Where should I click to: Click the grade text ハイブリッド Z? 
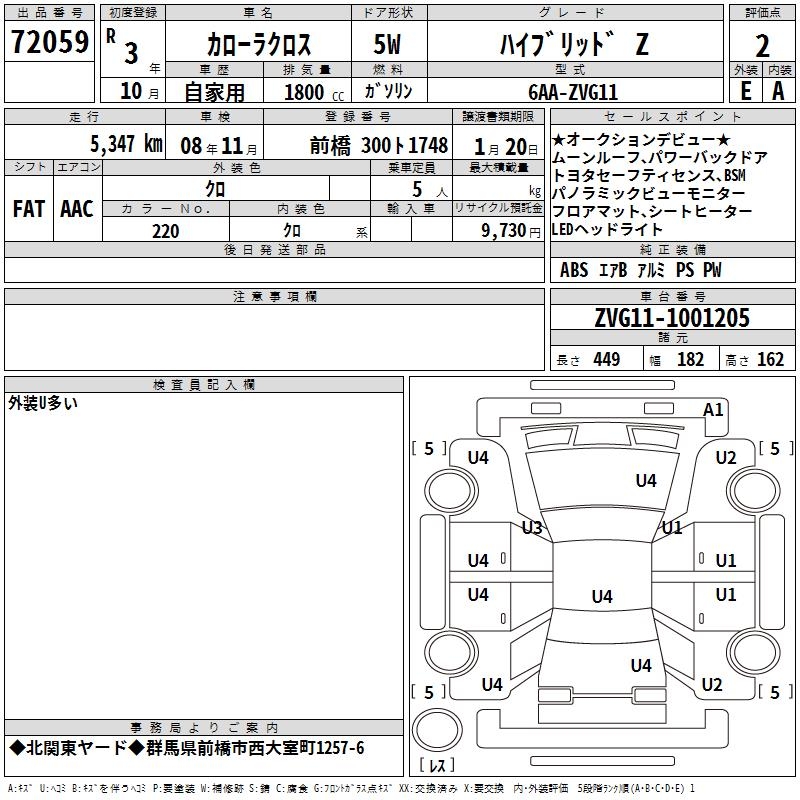tap(574, 44)
